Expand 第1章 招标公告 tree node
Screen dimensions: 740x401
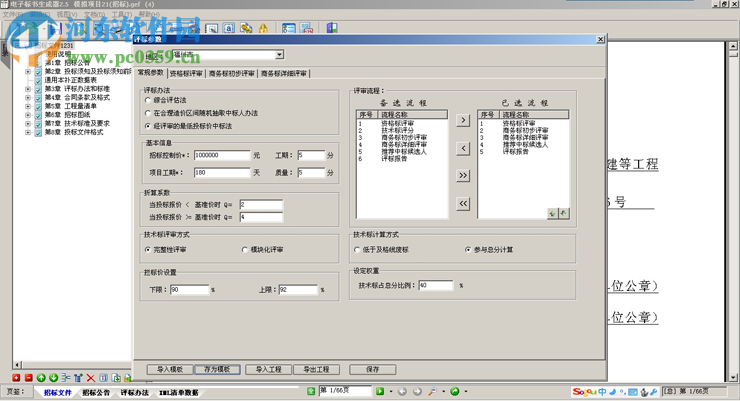pos(29,63)
